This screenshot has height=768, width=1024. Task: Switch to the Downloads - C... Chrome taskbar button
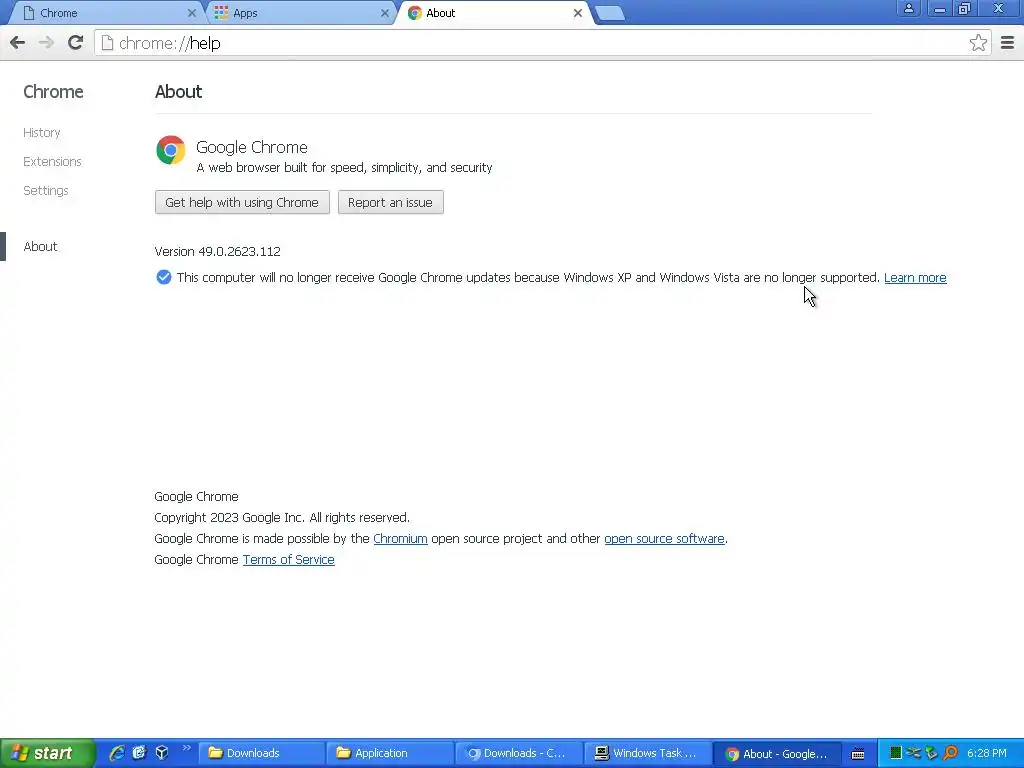pos(518,754)
